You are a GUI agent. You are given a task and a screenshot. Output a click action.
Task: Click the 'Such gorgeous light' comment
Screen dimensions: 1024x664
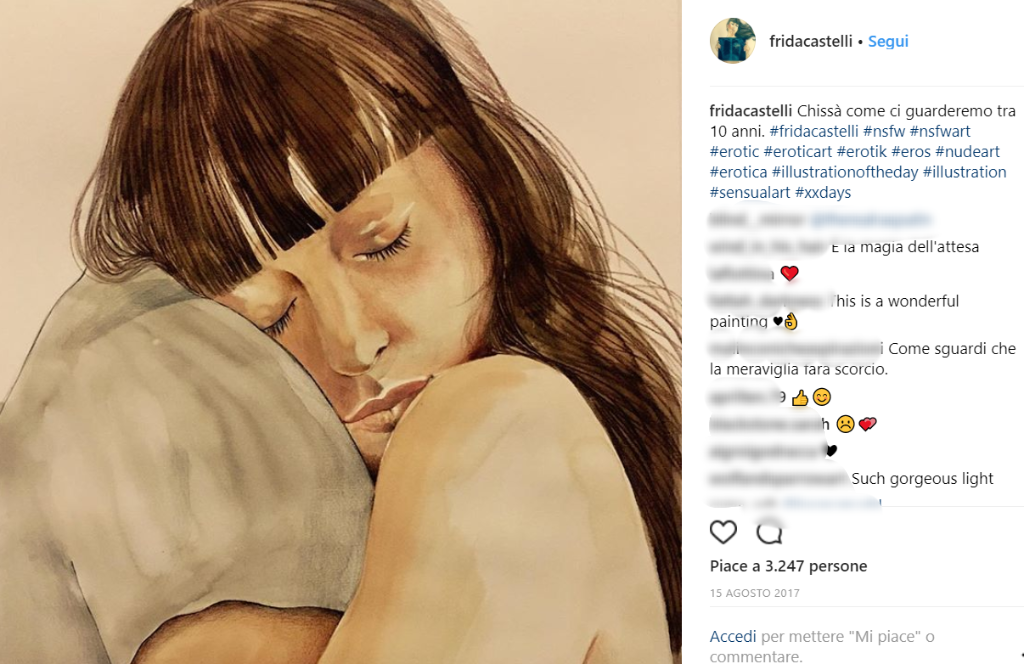921,479
